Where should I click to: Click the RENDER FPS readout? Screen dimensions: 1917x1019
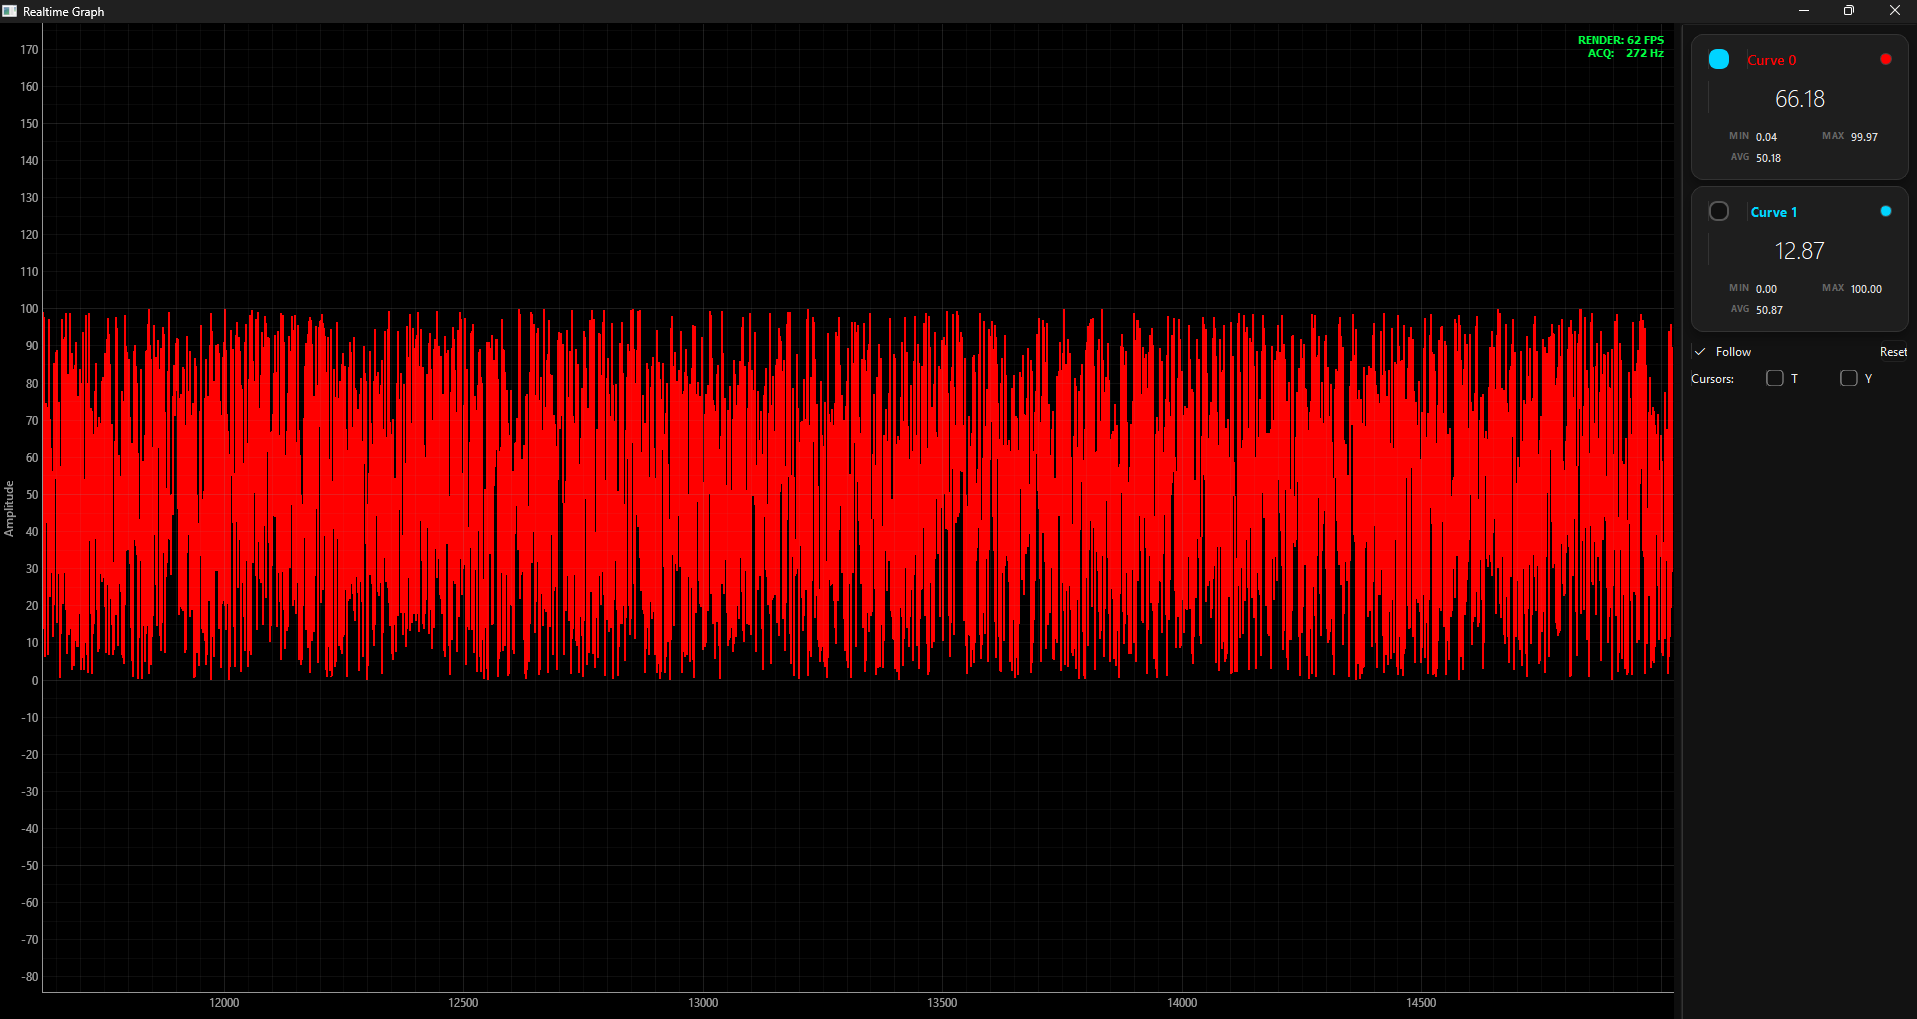(1620, 40)
